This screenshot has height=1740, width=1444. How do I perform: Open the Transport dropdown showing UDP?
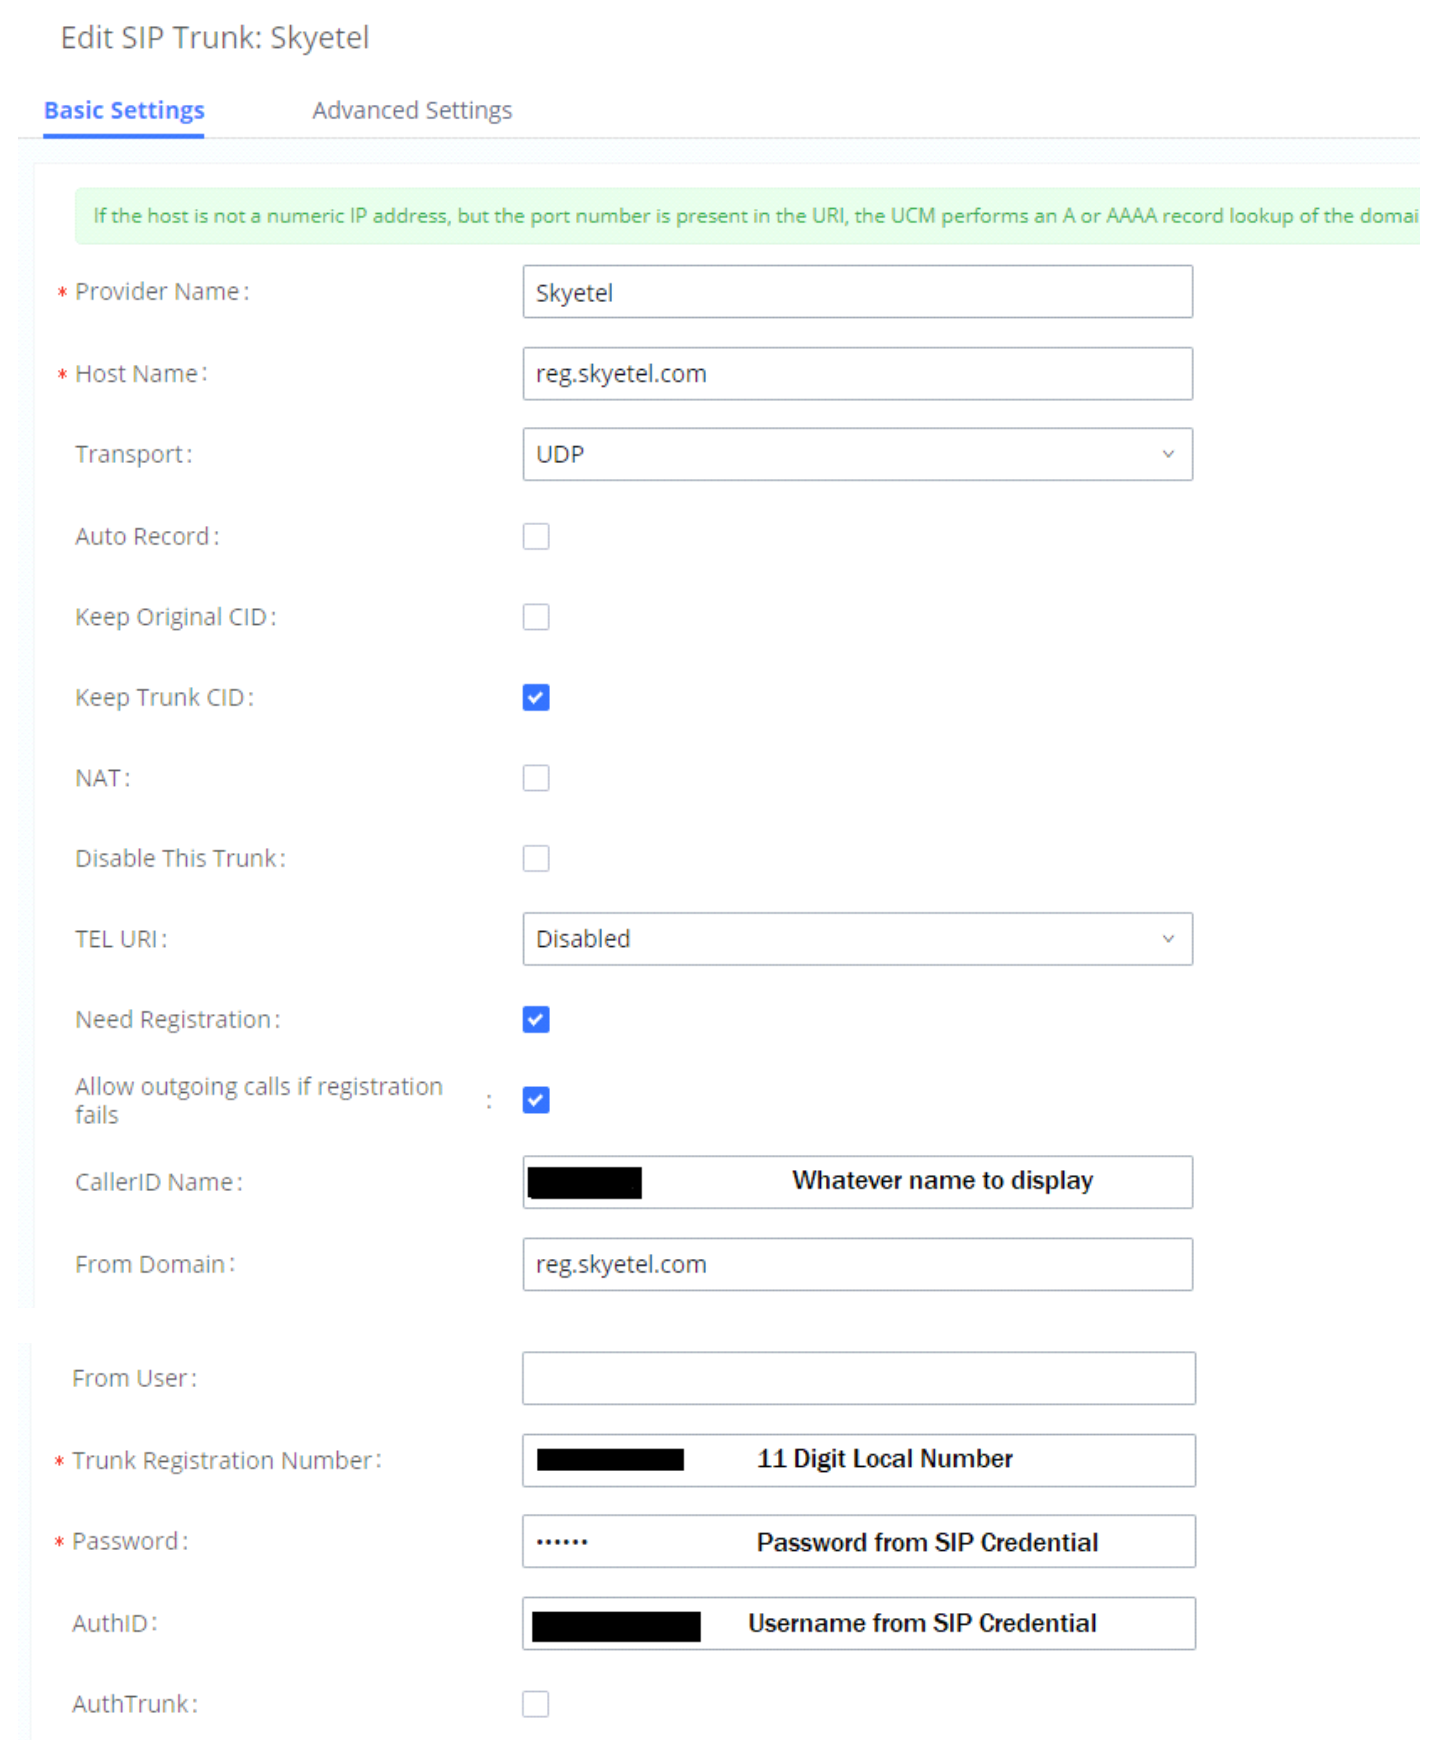coord(857,454)
